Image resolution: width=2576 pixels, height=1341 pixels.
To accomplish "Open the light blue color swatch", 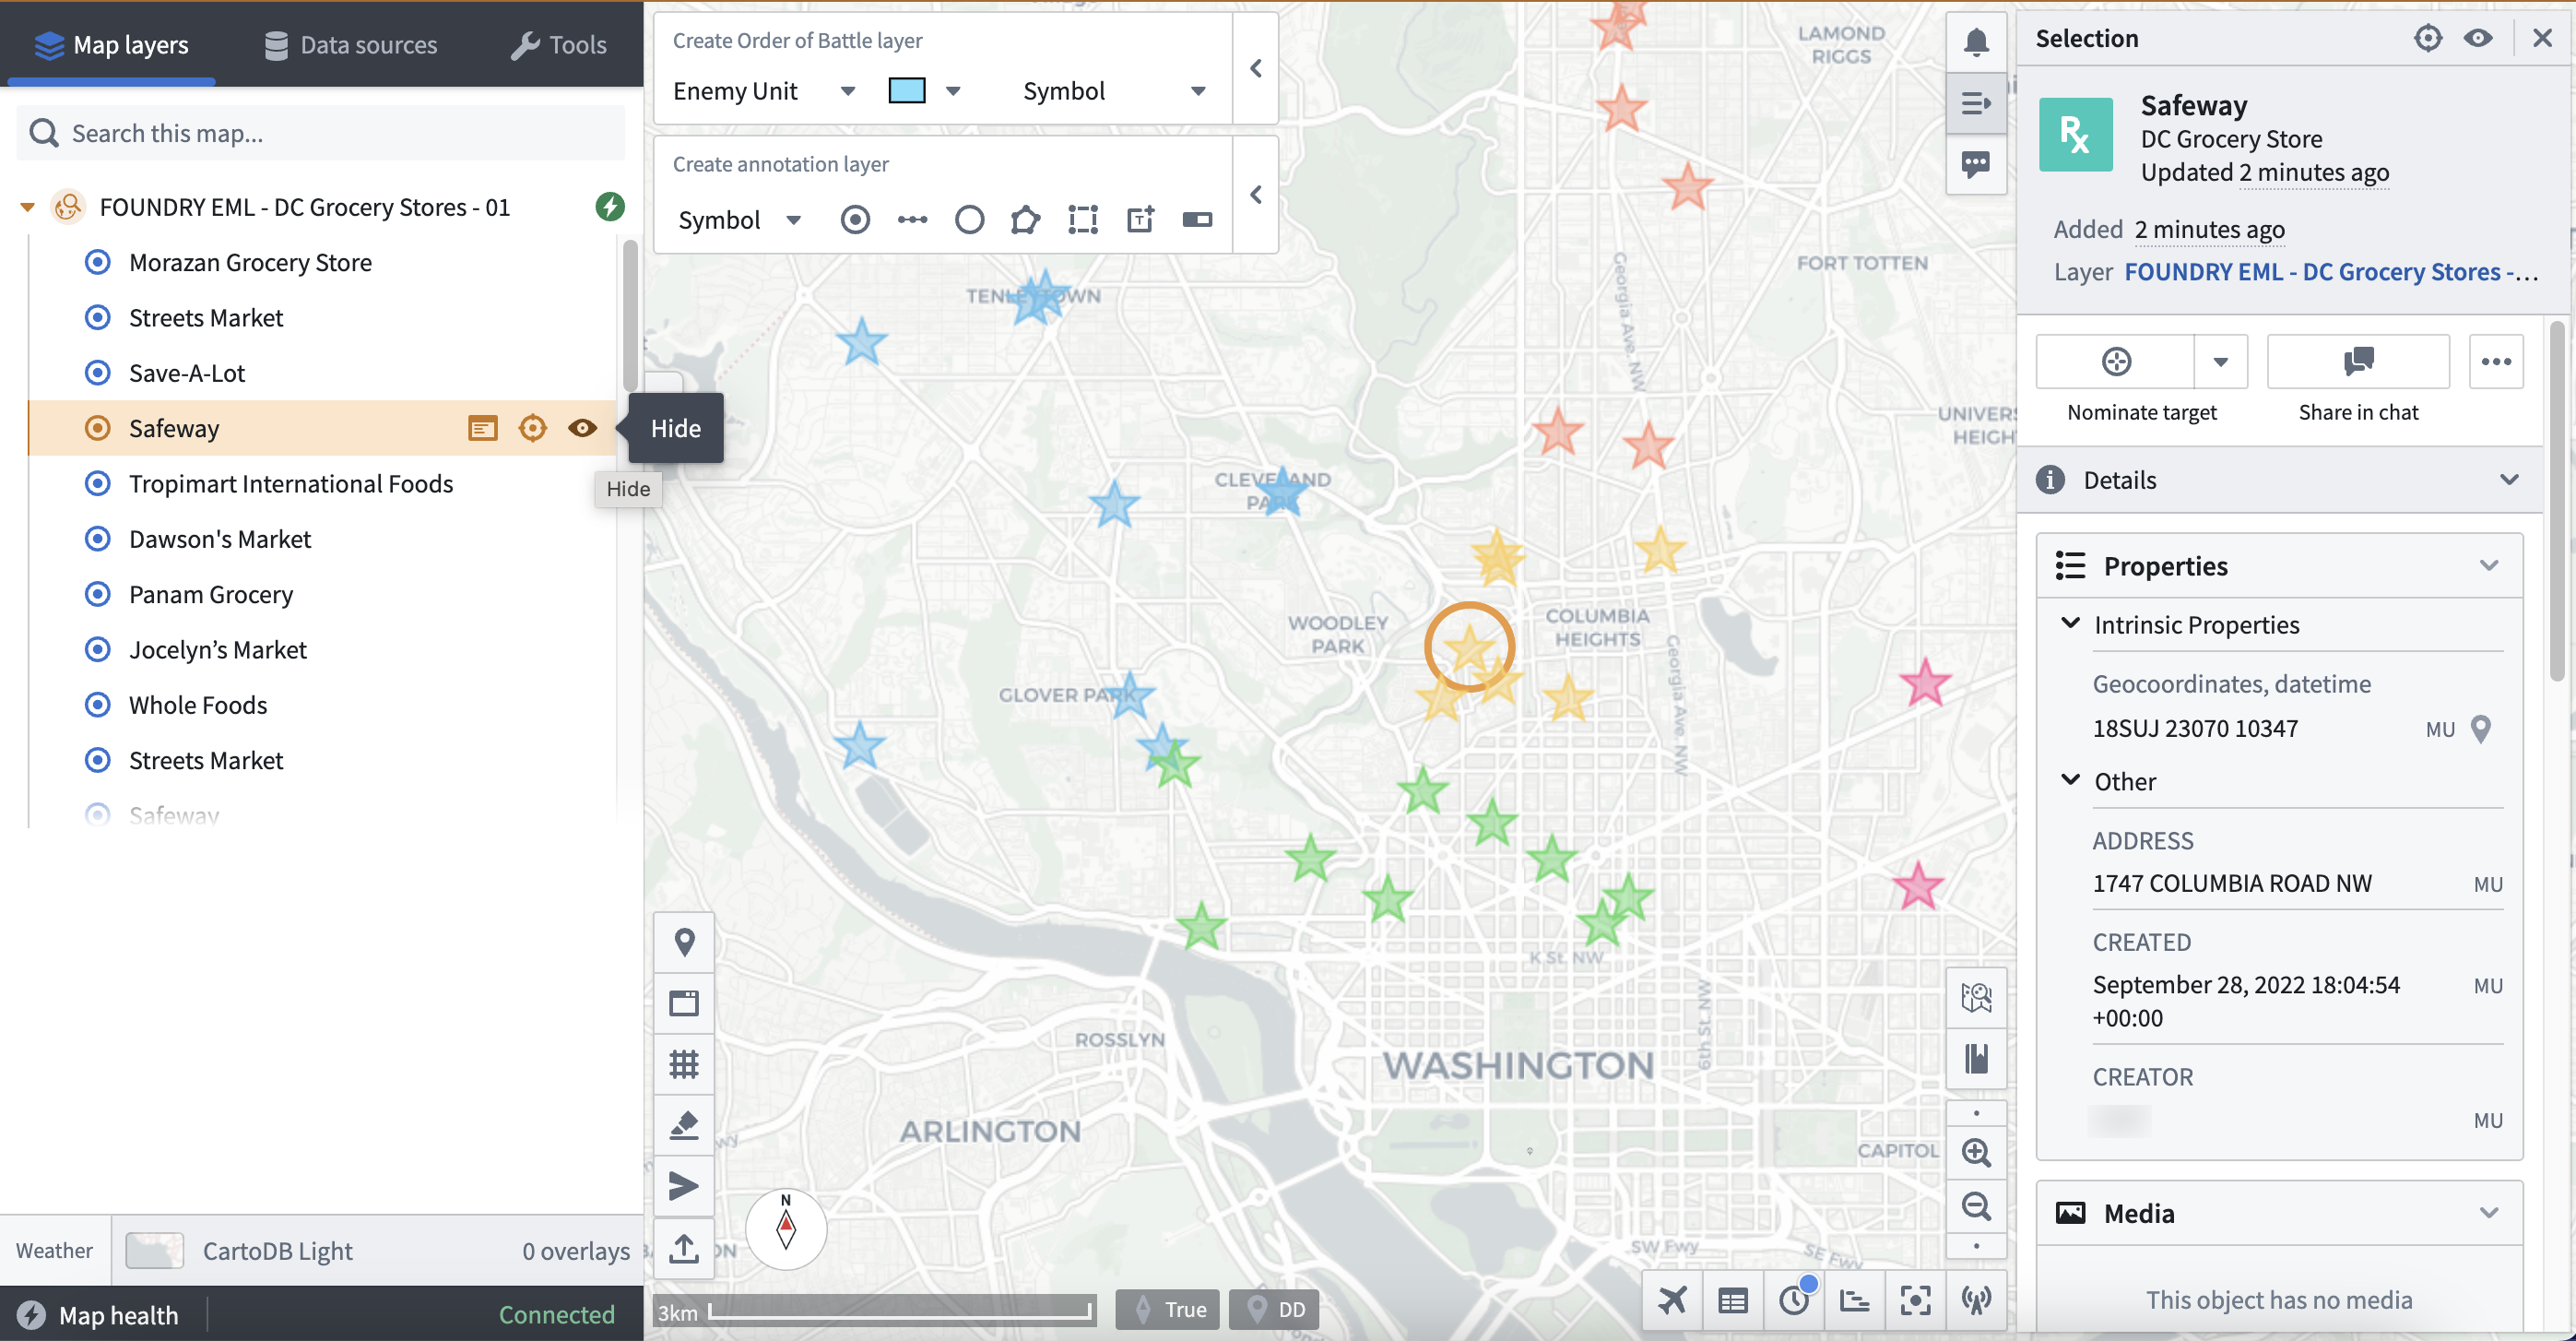I will coord(907,91).
